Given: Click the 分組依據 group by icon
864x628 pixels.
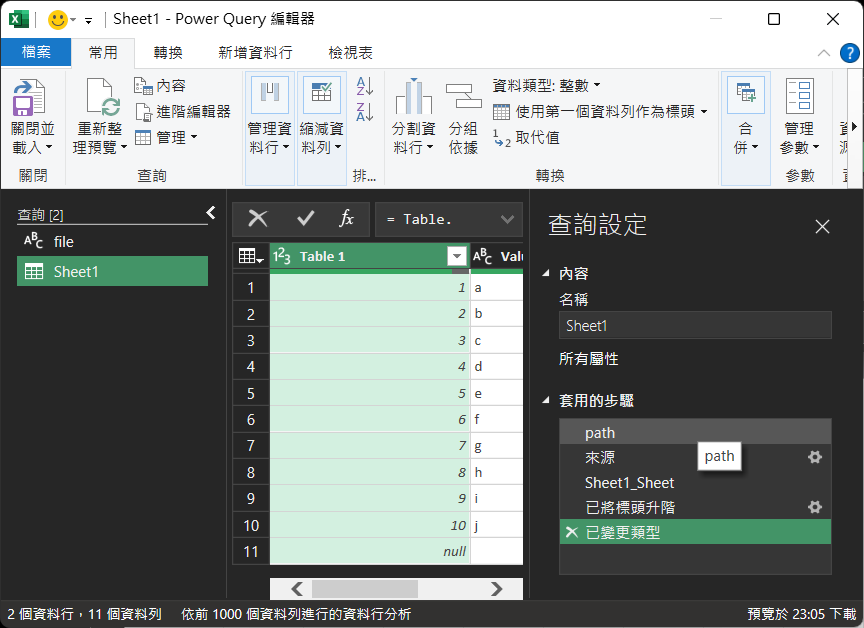Looking at the screenshot, I should tap(463, 100).
